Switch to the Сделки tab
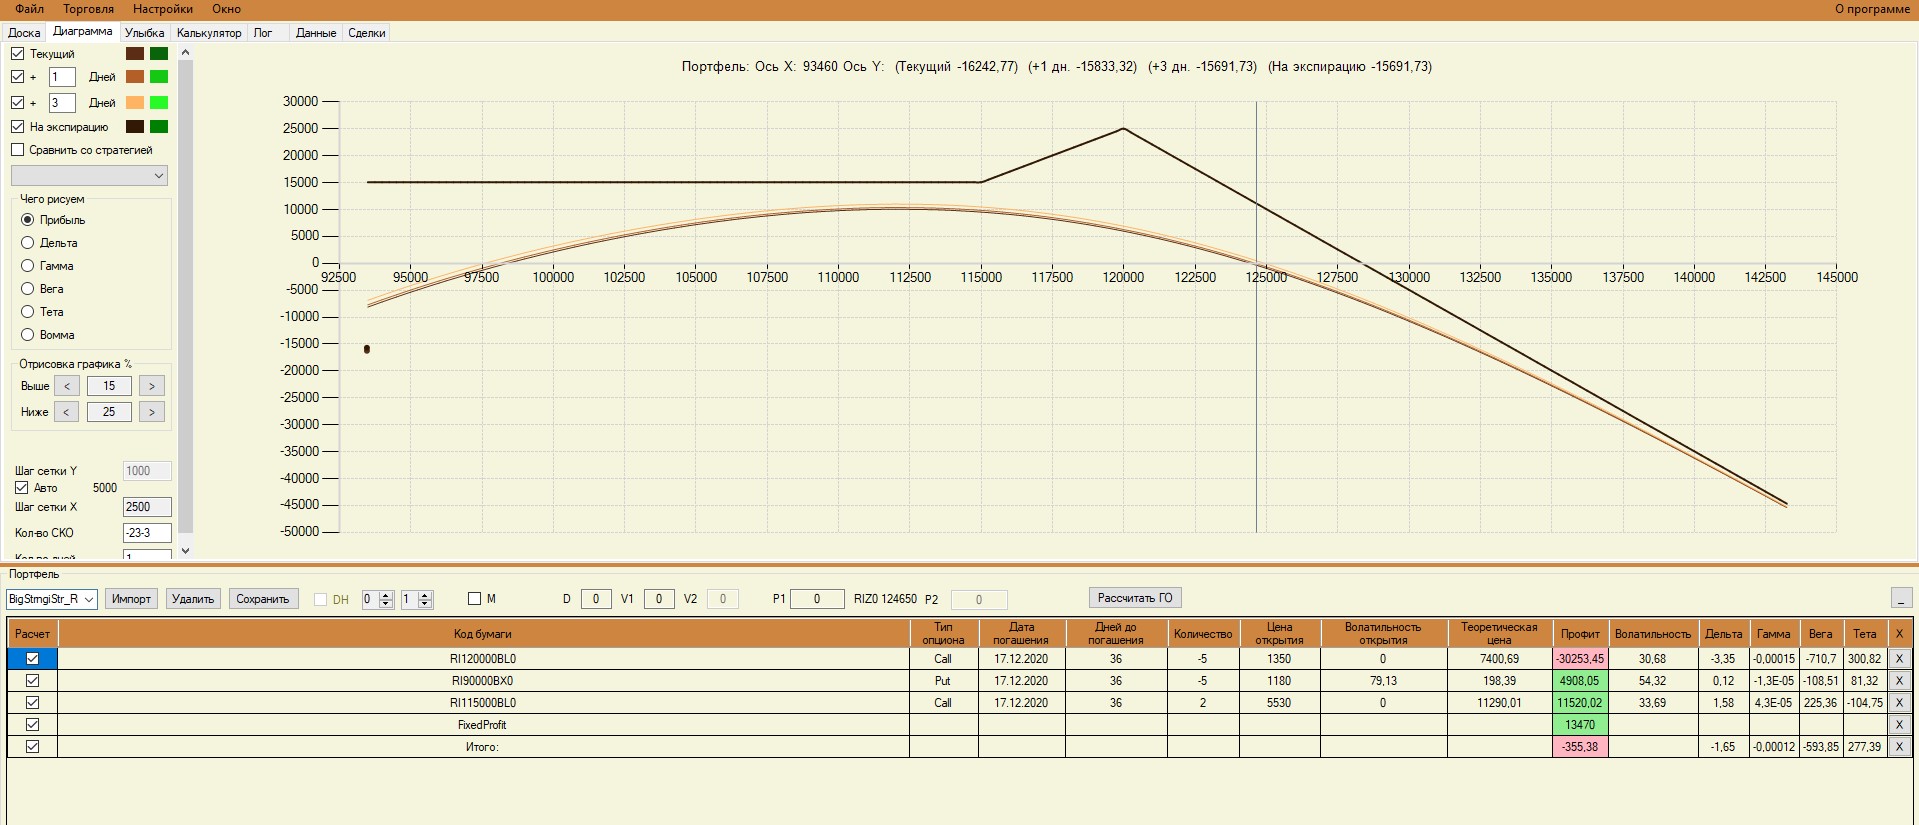This screenshot has height=825, width=1919. pos(367,33)
